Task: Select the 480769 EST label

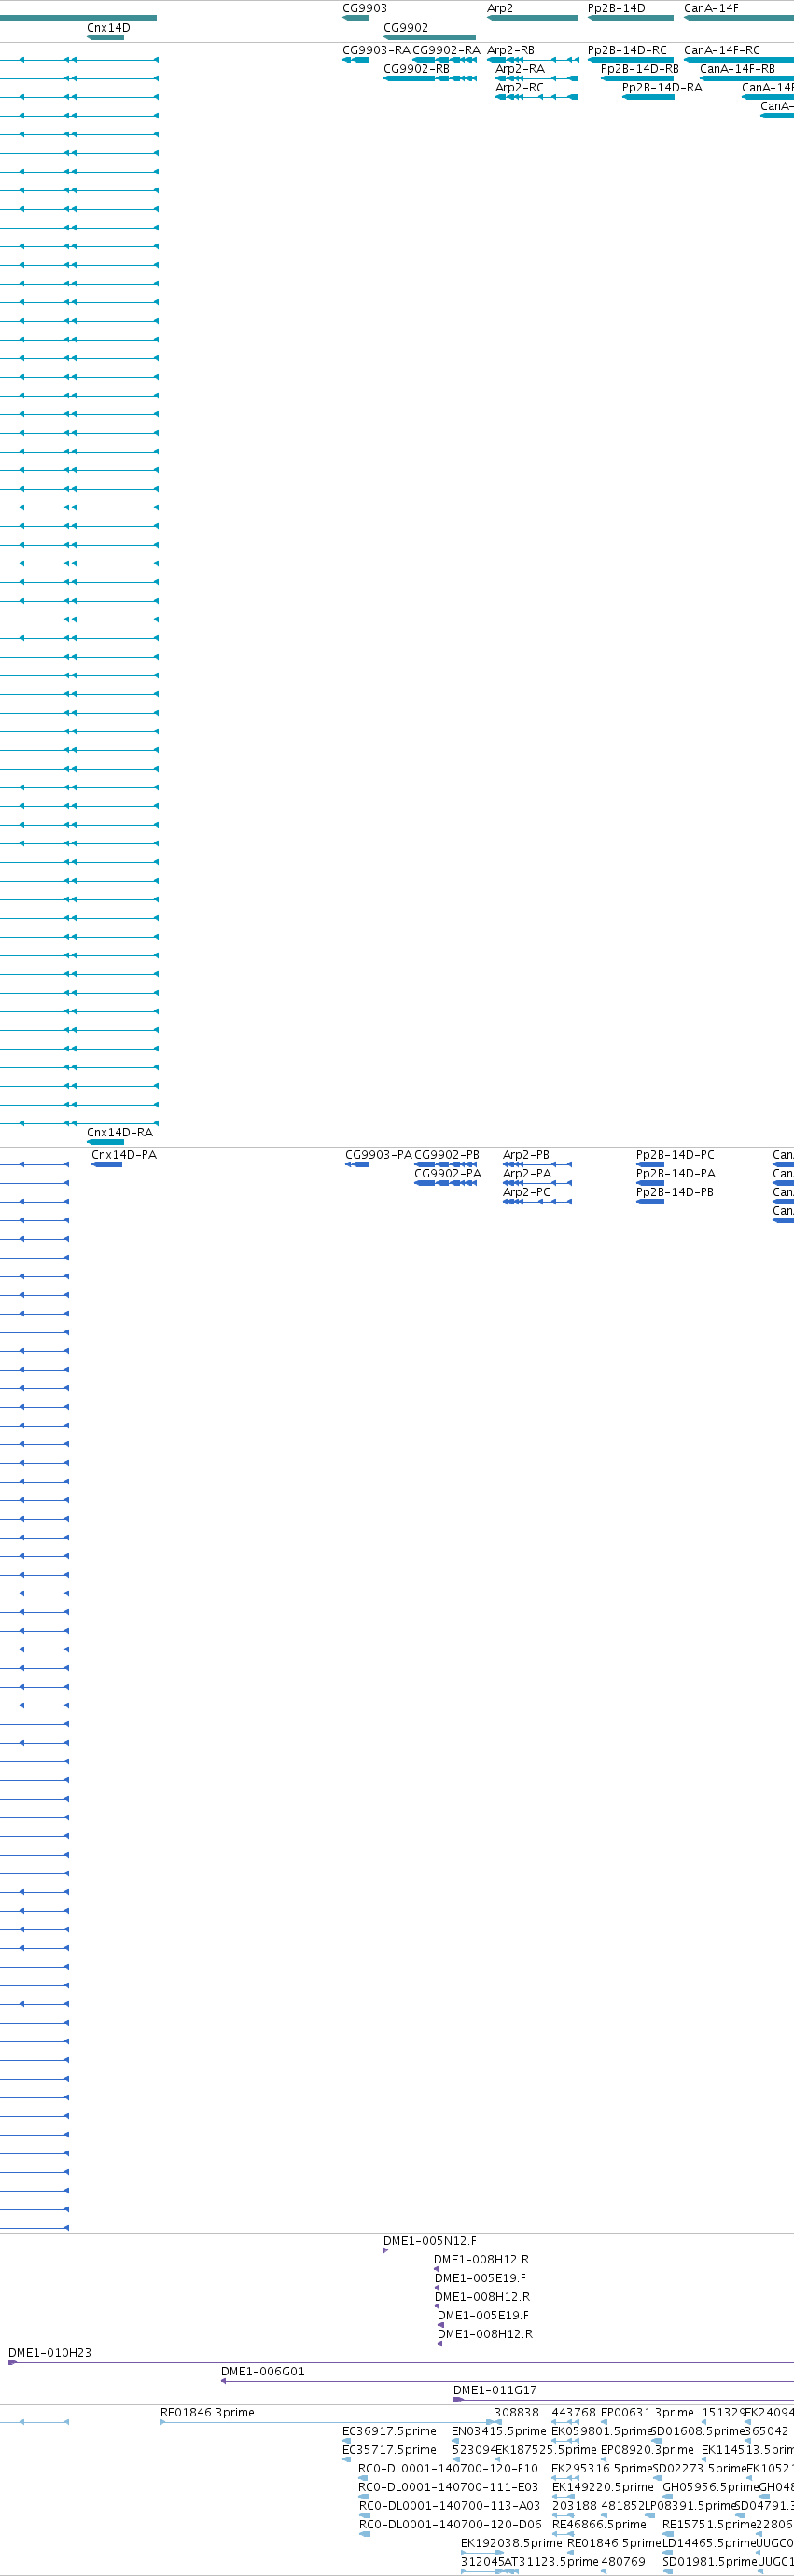Action: (623, 2562)
